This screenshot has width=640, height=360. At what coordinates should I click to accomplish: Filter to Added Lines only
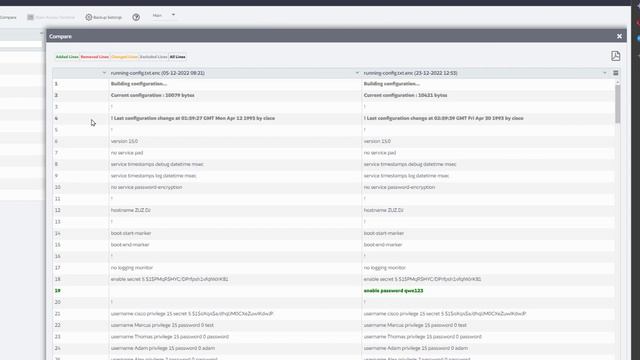[x=67, y=57]
